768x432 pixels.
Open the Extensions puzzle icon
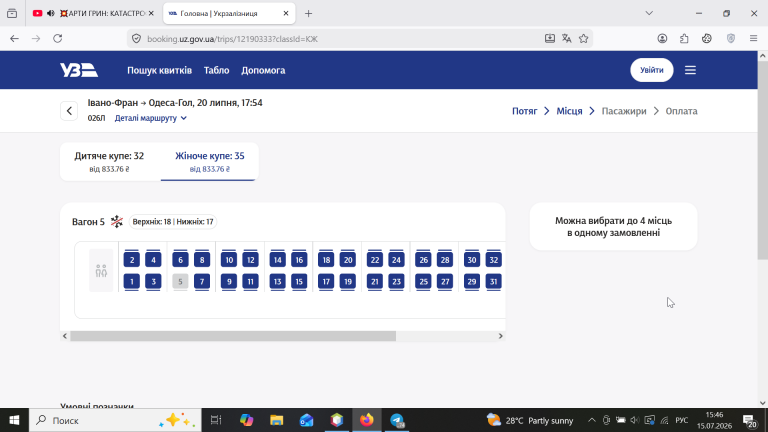684,39
